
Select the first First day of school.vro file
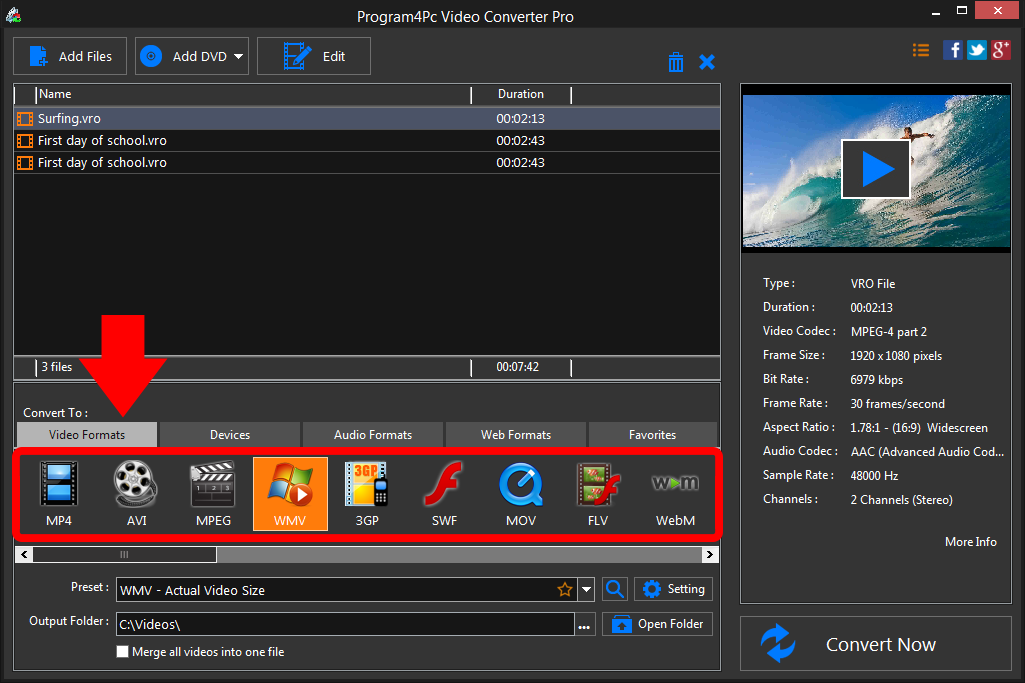click(102, 141)
